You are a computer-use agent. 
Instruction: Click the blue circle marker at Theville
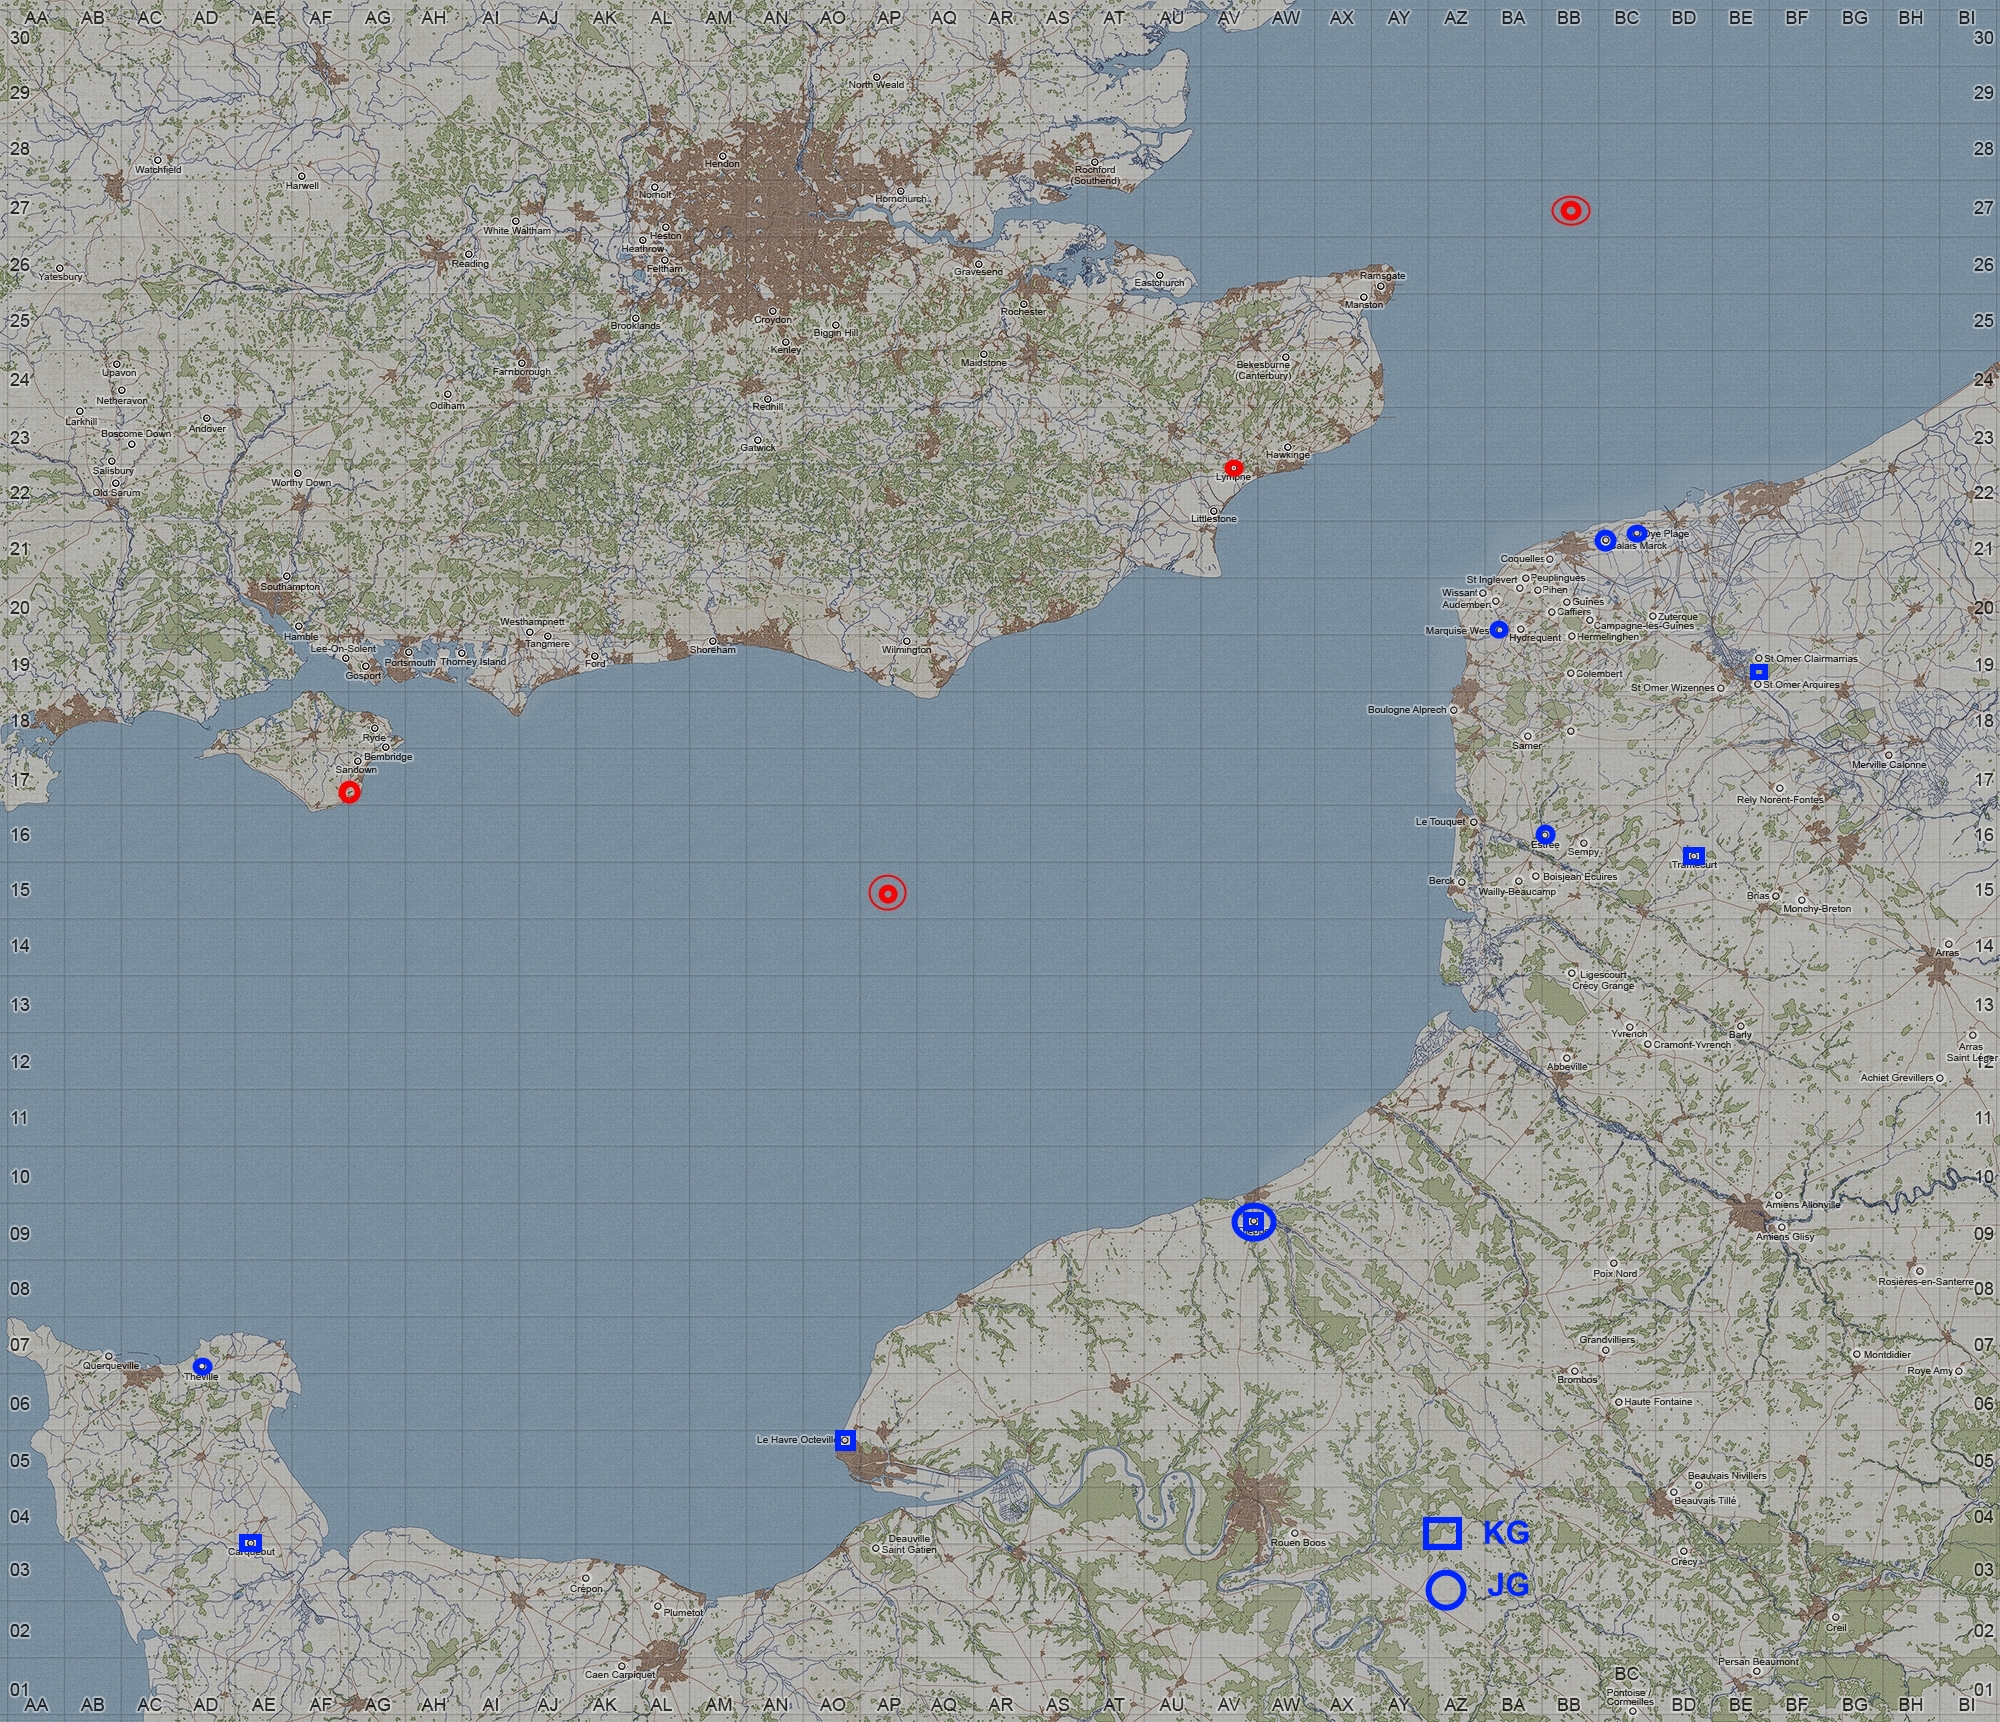202,1366
